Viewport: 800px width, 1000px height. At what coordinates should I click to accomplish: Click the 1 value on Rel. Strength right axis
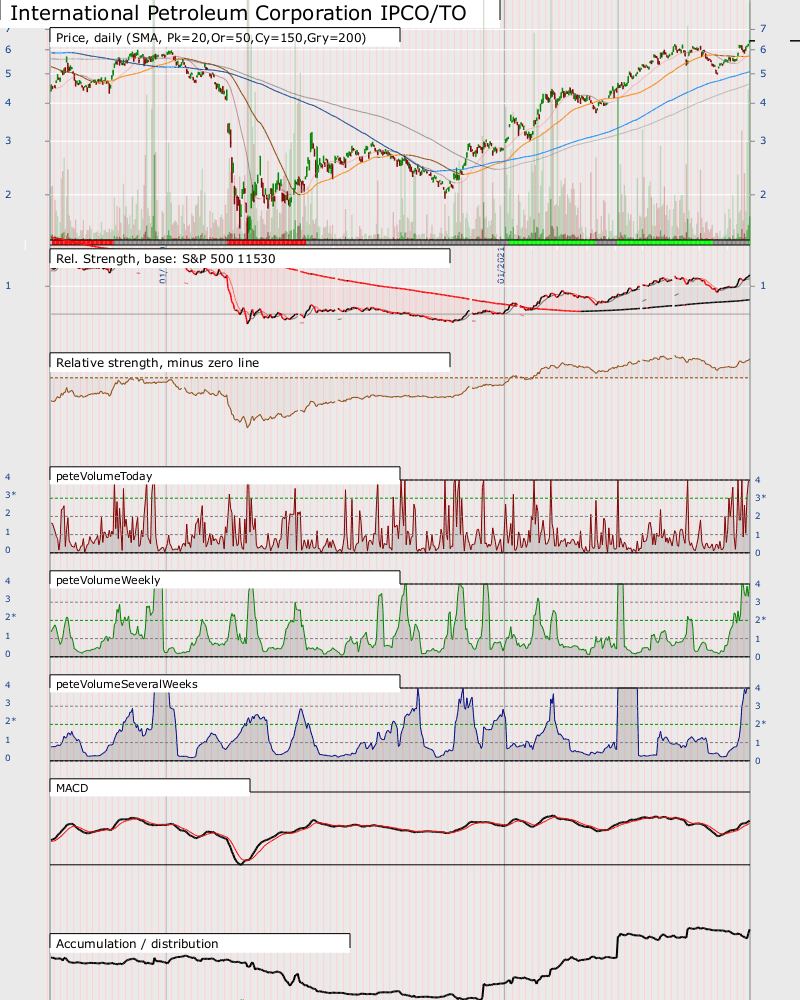click(763, 286)
